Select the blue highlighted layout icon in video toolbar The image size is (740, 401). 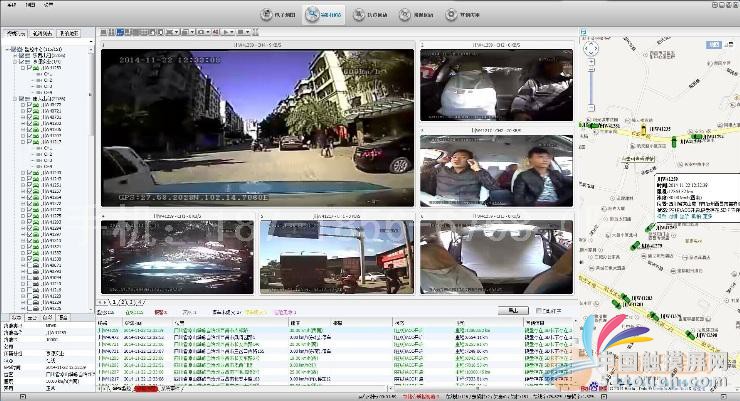tap(120, 32)
